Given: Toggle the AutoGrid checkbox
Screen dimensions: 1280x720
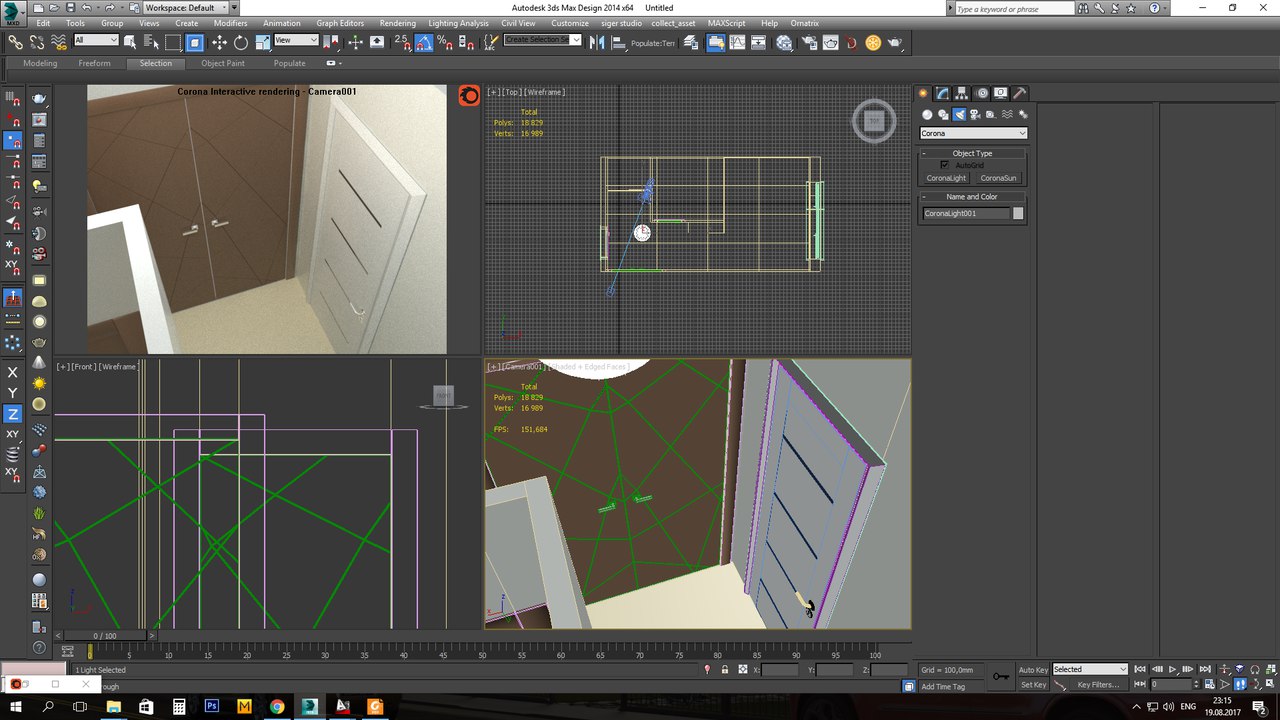Looking at the screenshot, I should click(x=945, y=165).
